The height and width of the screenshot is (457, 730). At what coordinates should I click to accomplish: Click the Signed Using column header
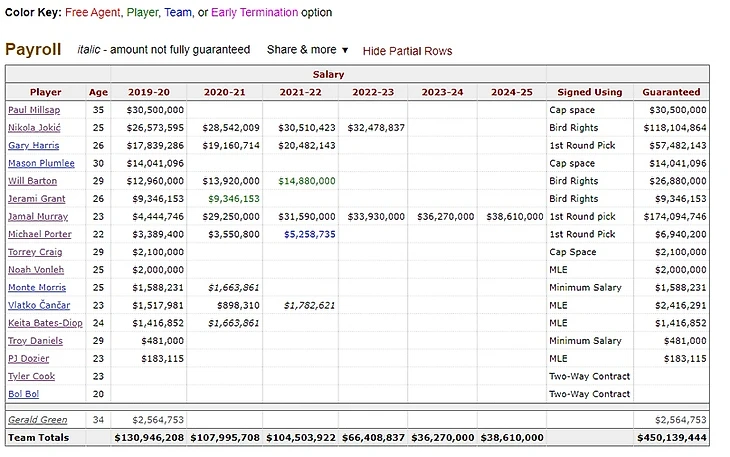[588, 92]
